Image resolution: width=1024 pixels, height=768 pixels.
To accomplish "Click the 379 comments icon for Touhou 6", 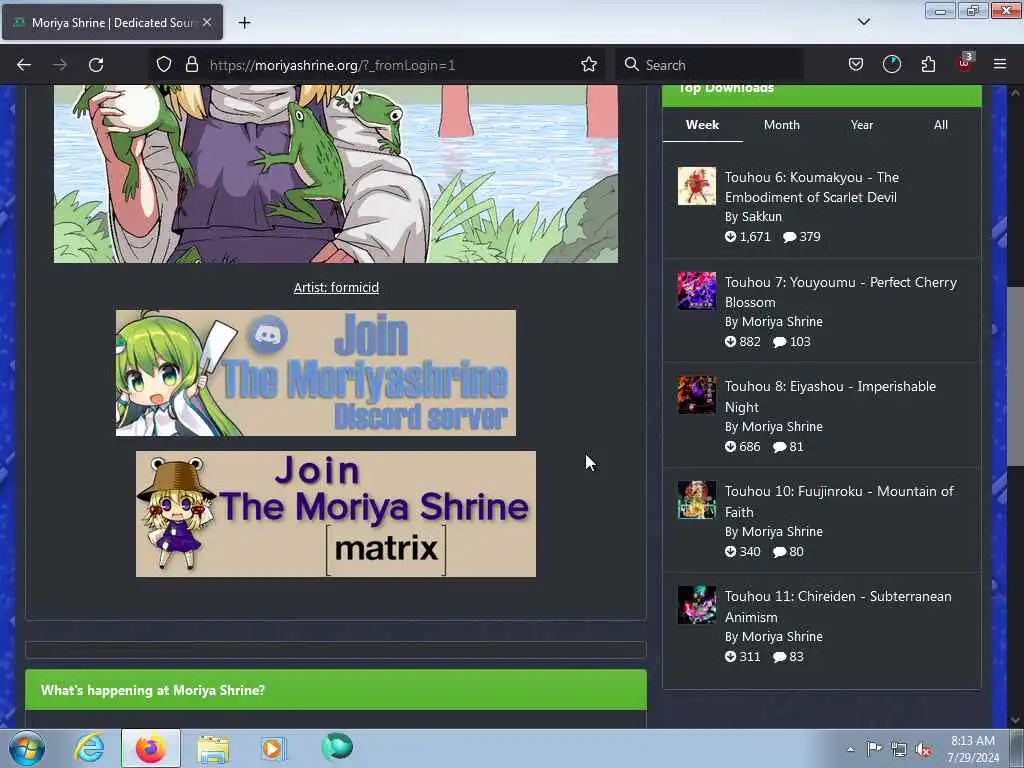I will pyautogui.click(x=790, y=237).
